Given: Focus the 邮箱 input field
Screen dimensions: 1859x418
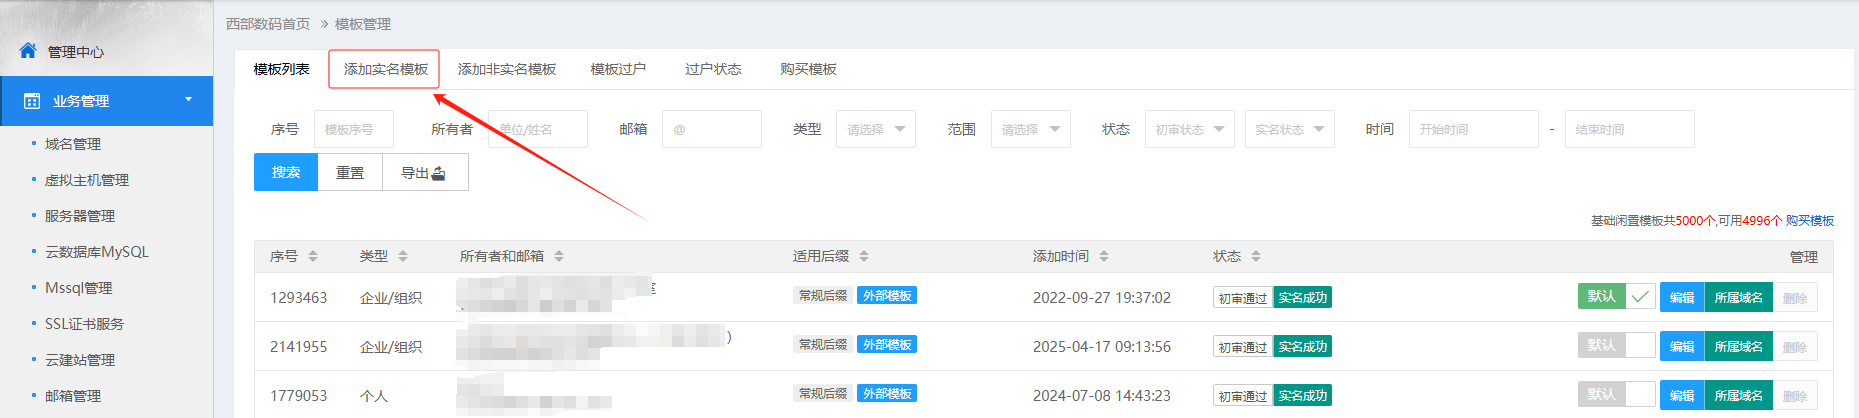Looking at the screenshot, I should click(x=712, y=129).
